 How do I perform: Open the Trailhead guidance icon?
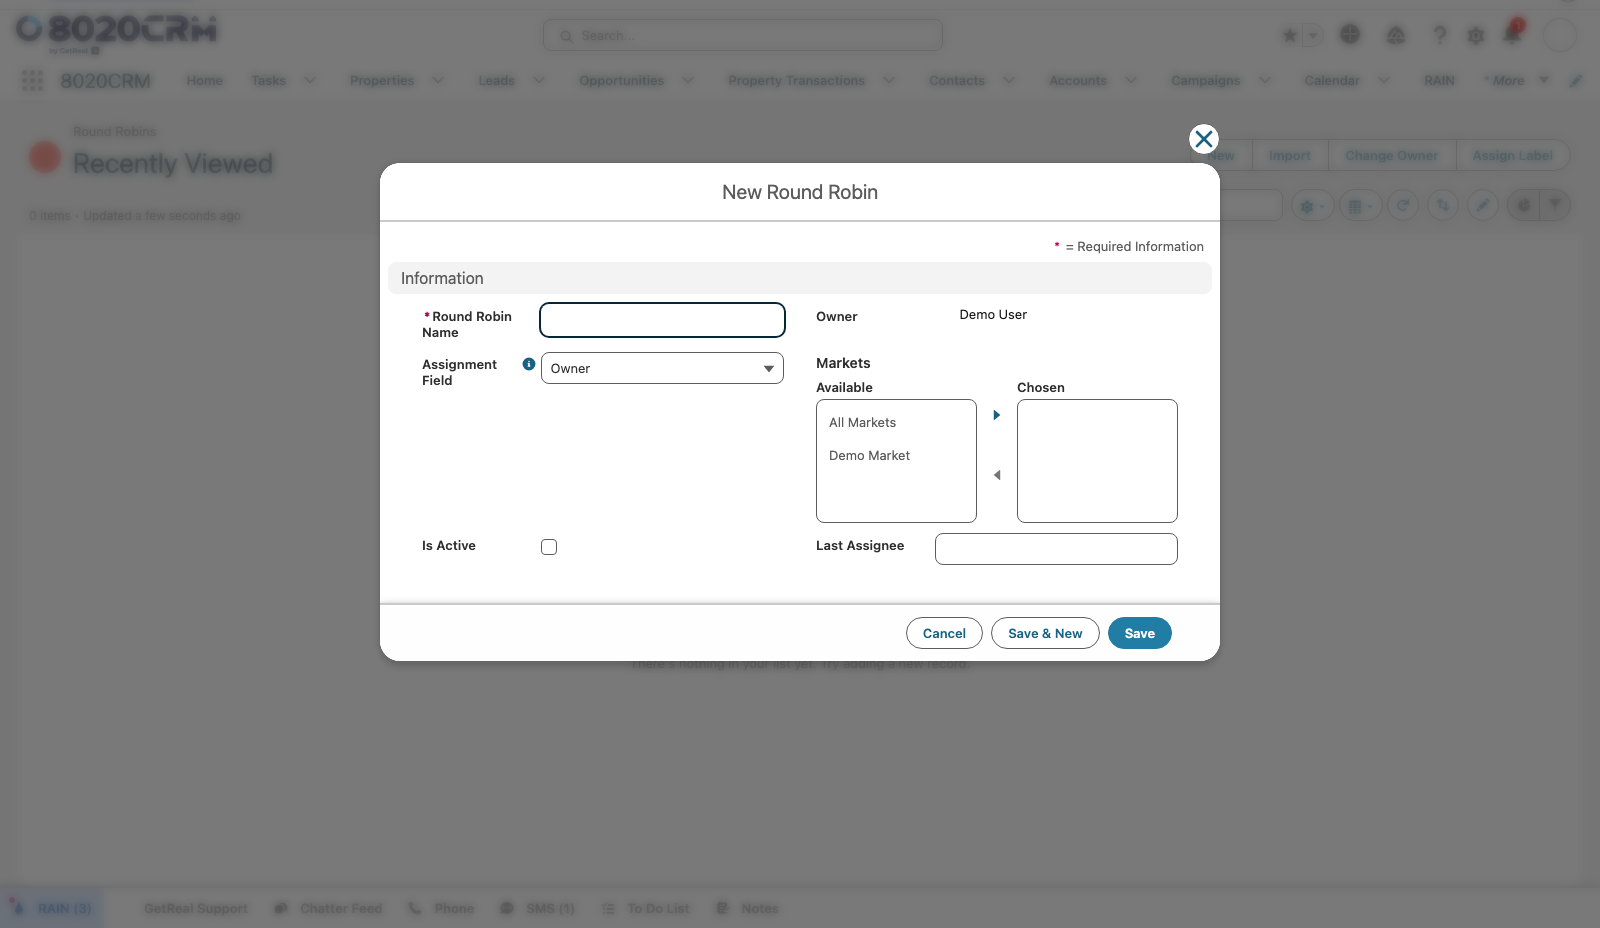tap(1396, 36)
